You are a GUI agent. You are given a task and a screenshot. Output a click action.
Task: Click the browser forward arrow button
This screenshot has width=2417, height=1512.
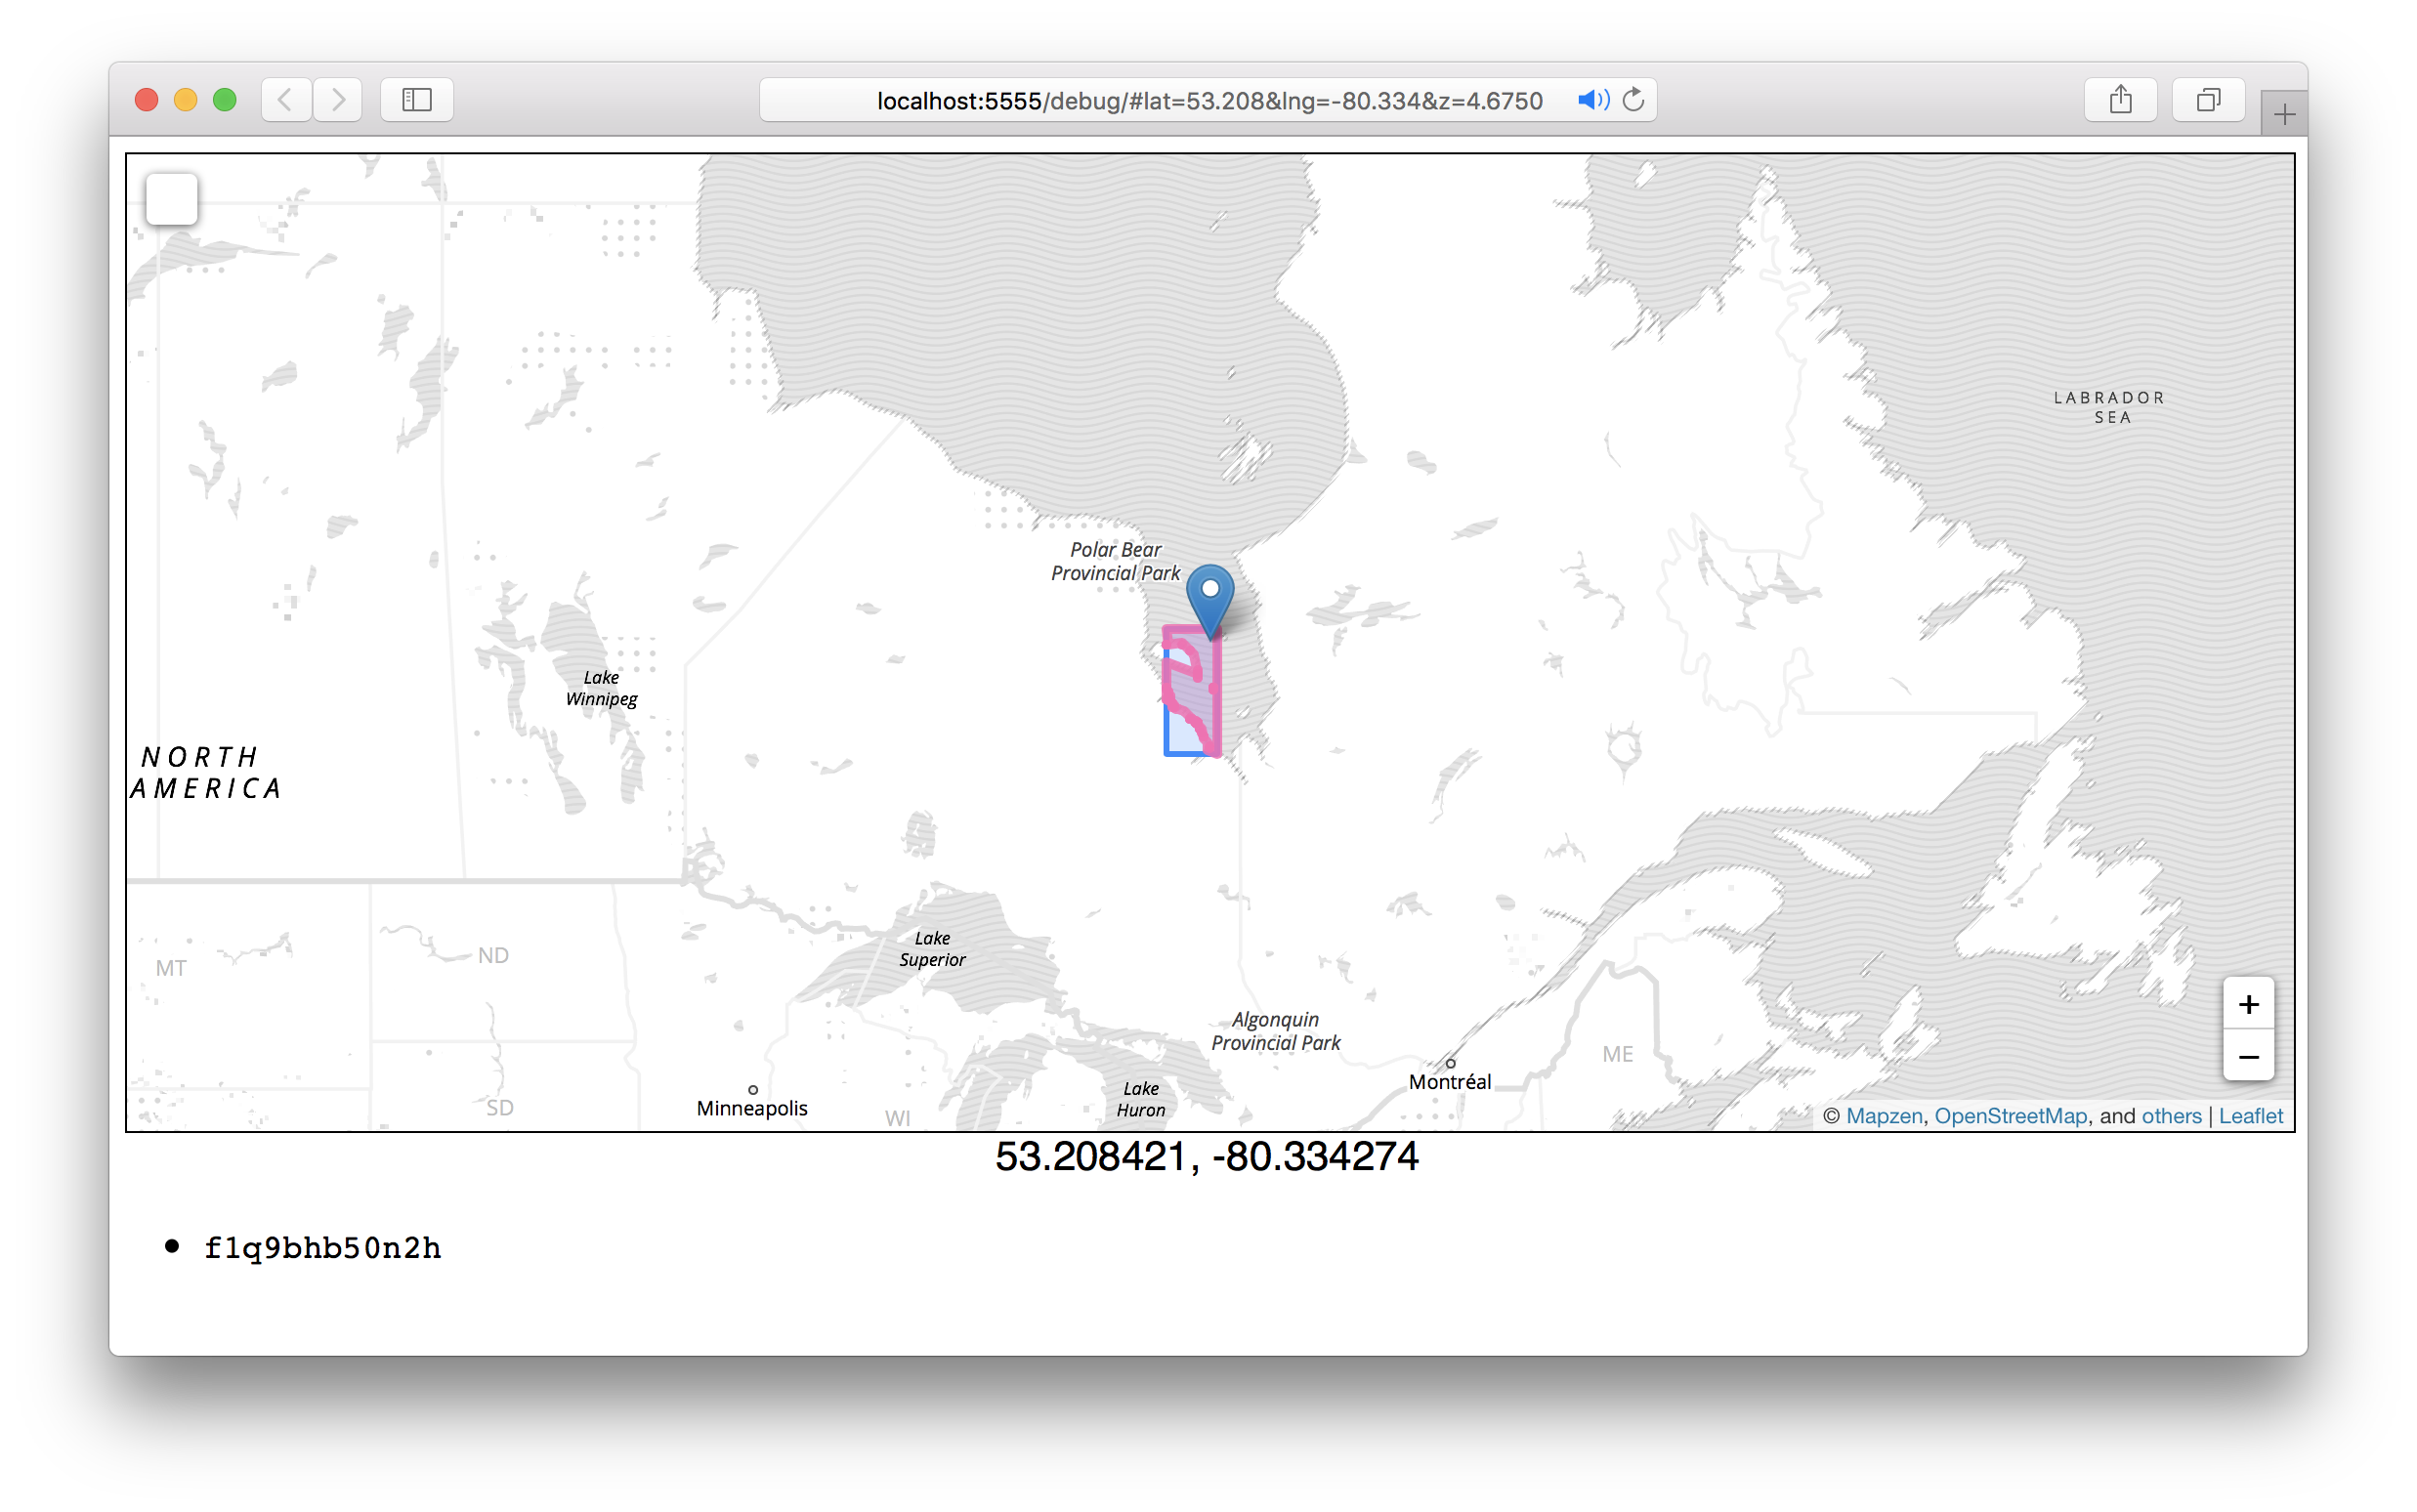pos(338,100)
